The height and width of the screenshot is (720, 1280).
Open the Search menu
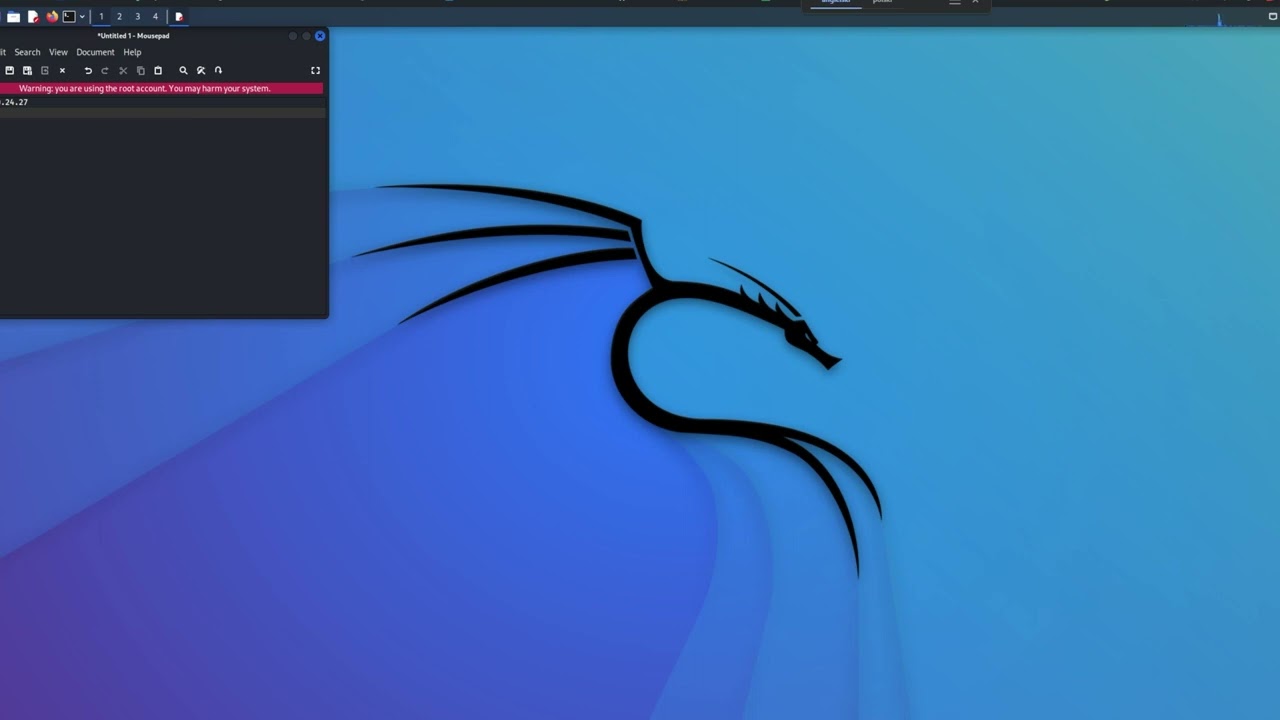click(27, 52)
